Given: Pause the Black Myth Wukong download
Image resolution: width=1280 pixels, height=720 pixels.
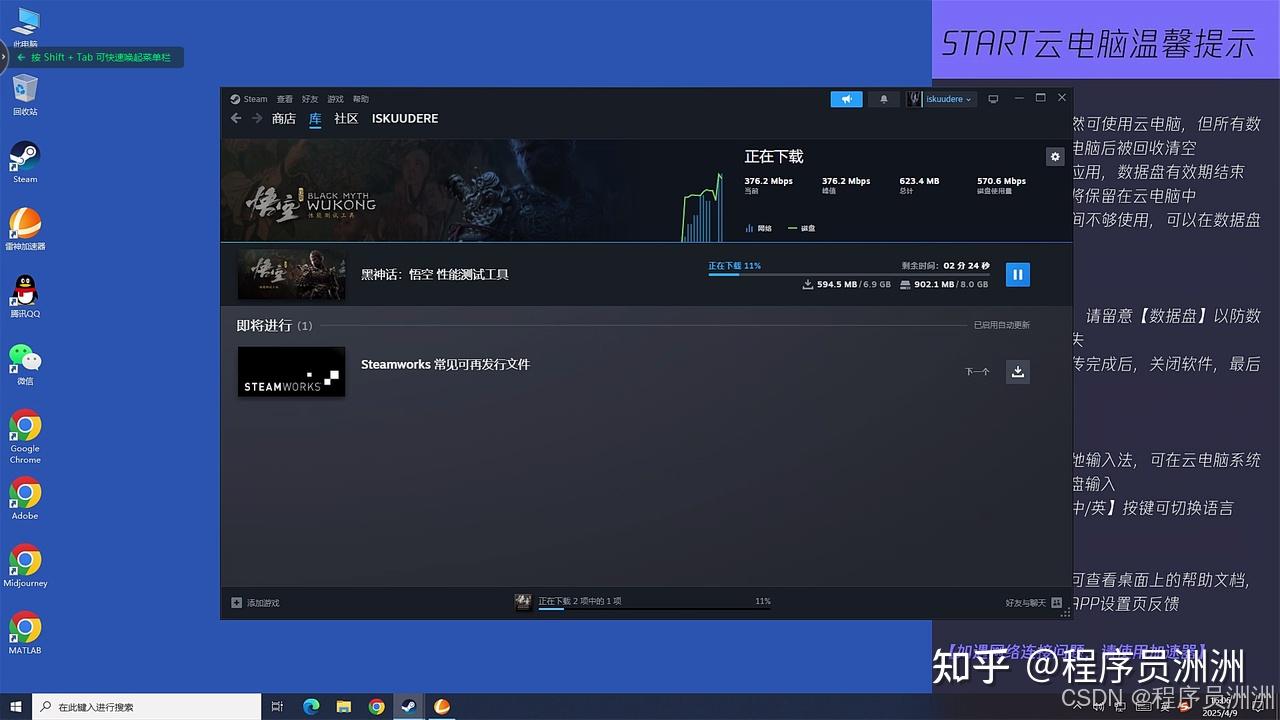Looking at the screenshot, I should click(1017, 274).
